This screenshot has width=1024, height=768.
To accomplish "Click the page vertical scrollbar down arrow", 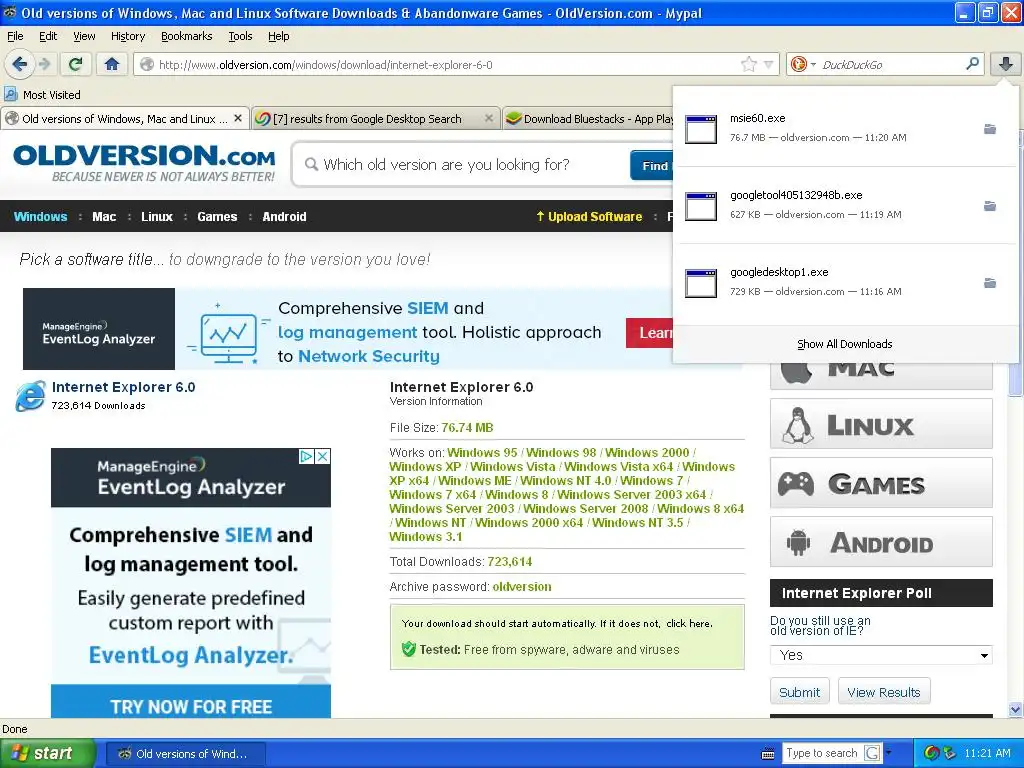I will pyautogui.click(x=1015, y=709).
